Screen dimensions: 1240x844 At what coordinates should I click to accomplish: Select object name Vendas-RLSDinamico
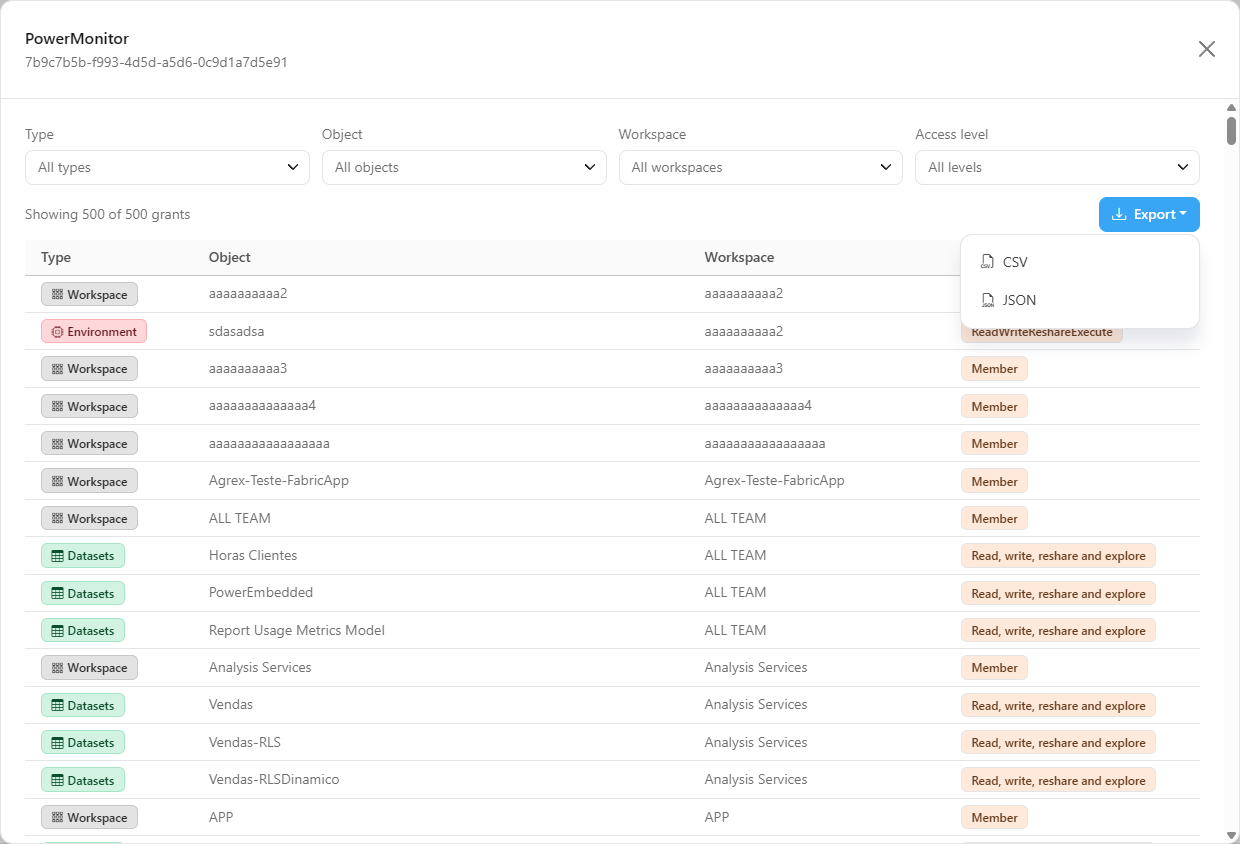pyautogui.click(x=274, y=779)
